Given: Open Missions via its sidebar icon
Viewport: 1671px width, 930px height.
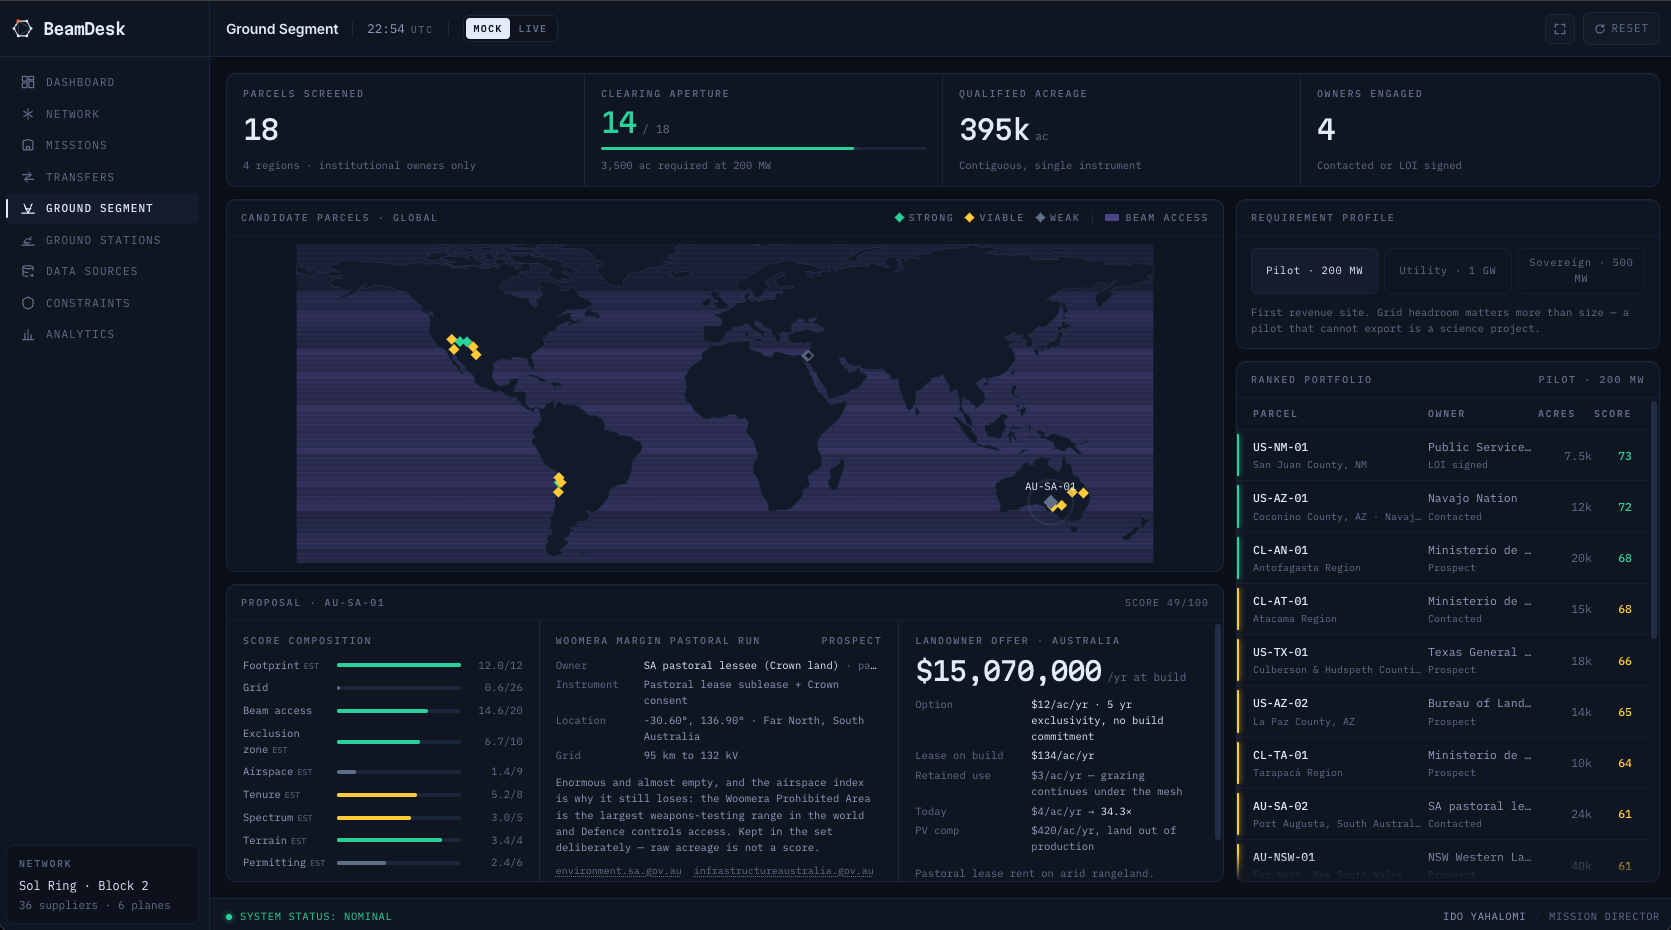Looking at the screenshot, I should (28, 145).
